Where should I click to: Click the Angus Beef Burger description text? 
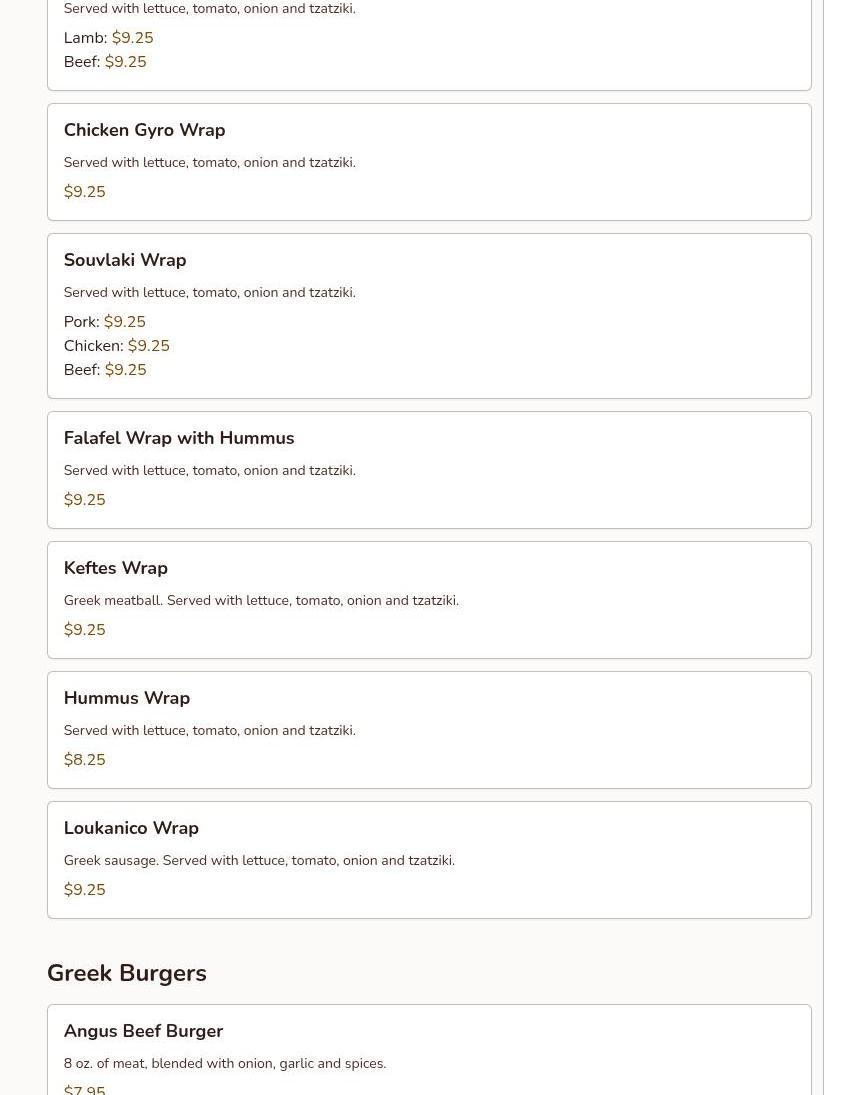pyautogui.click(x=224, y=1063)
